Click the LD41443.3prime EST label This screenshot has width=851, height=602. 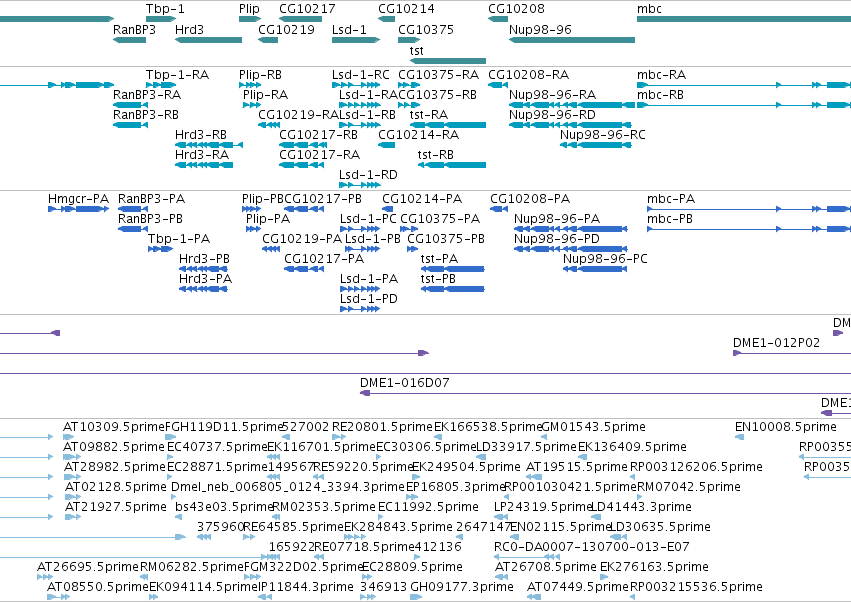tap(641, 507)
